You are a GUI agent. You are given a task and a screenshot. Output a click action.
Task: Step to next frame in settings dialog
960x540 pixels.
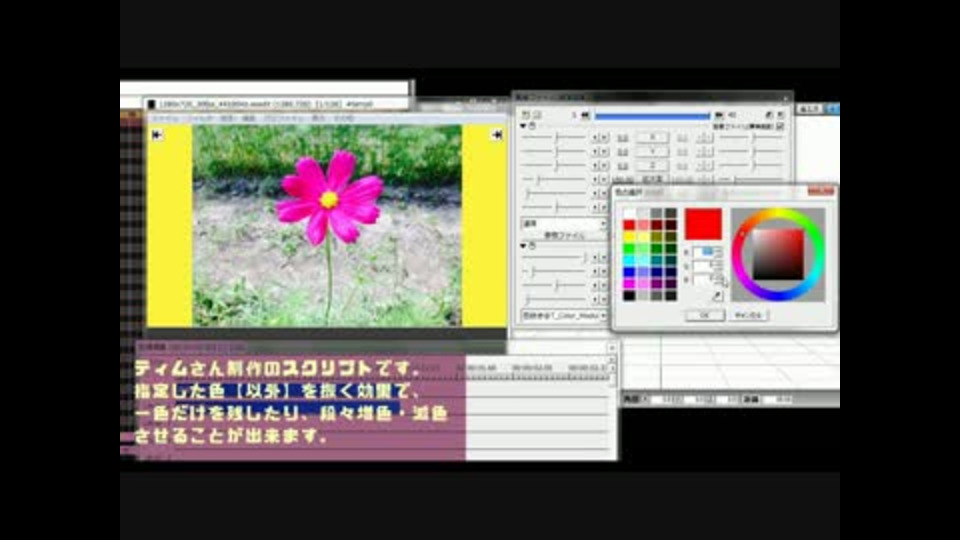719,115
